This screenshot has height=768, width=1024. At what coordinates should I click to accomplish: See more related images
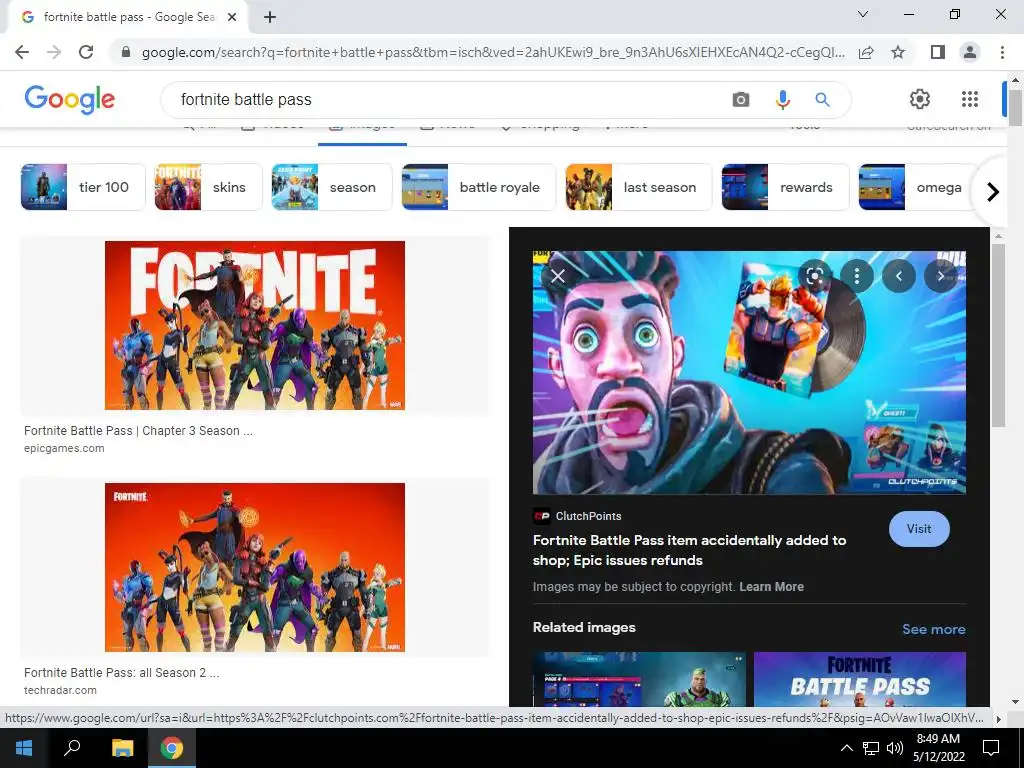point(933,629)
